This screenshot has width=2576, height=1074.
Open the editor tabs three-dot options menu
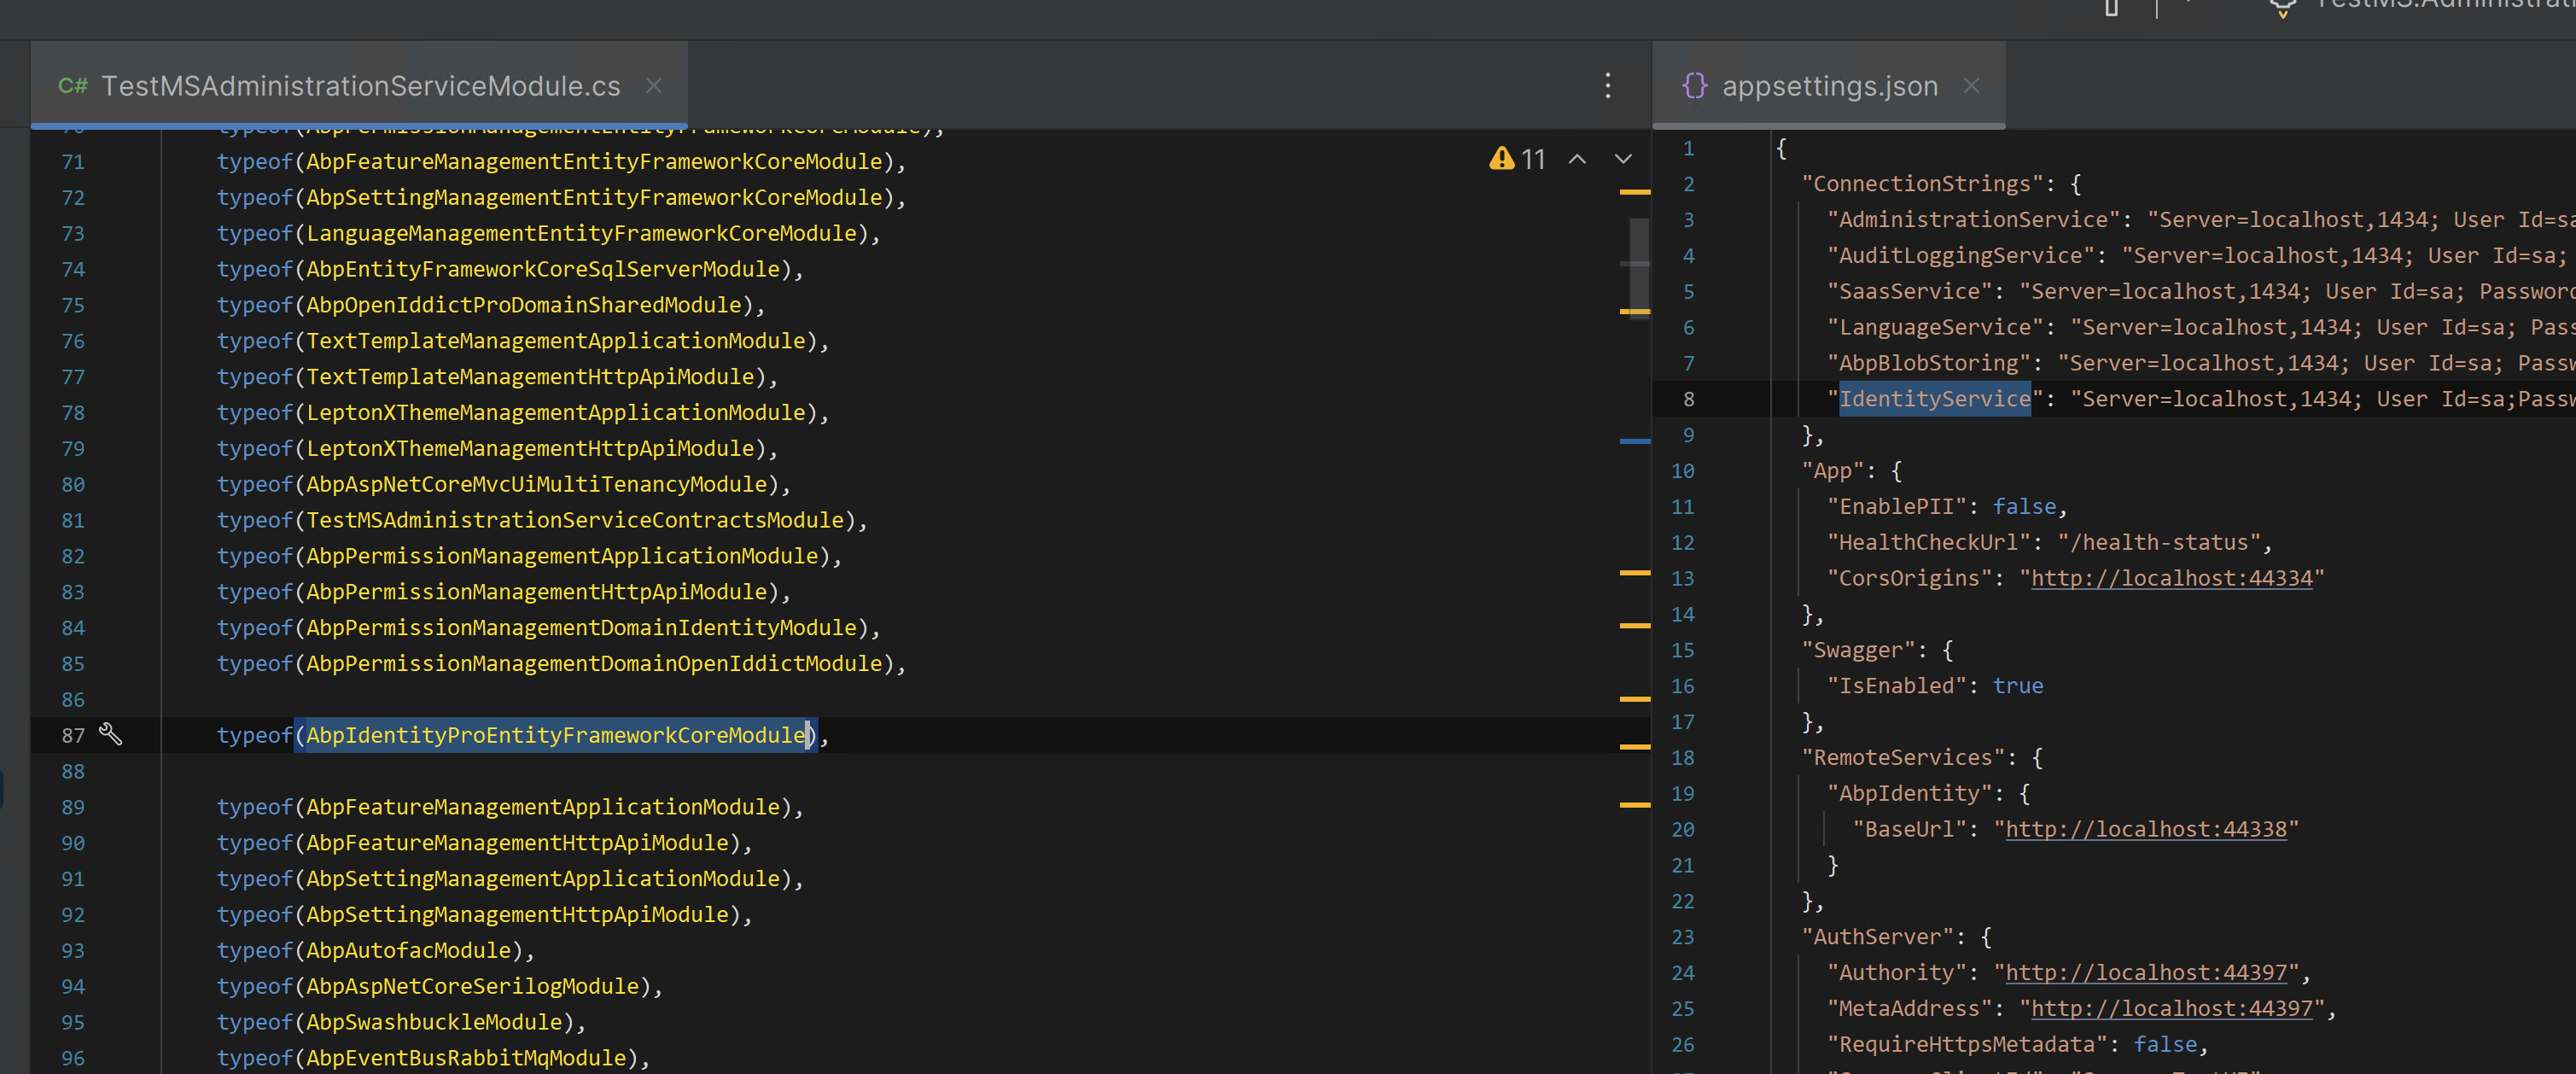click(1607, 86)
